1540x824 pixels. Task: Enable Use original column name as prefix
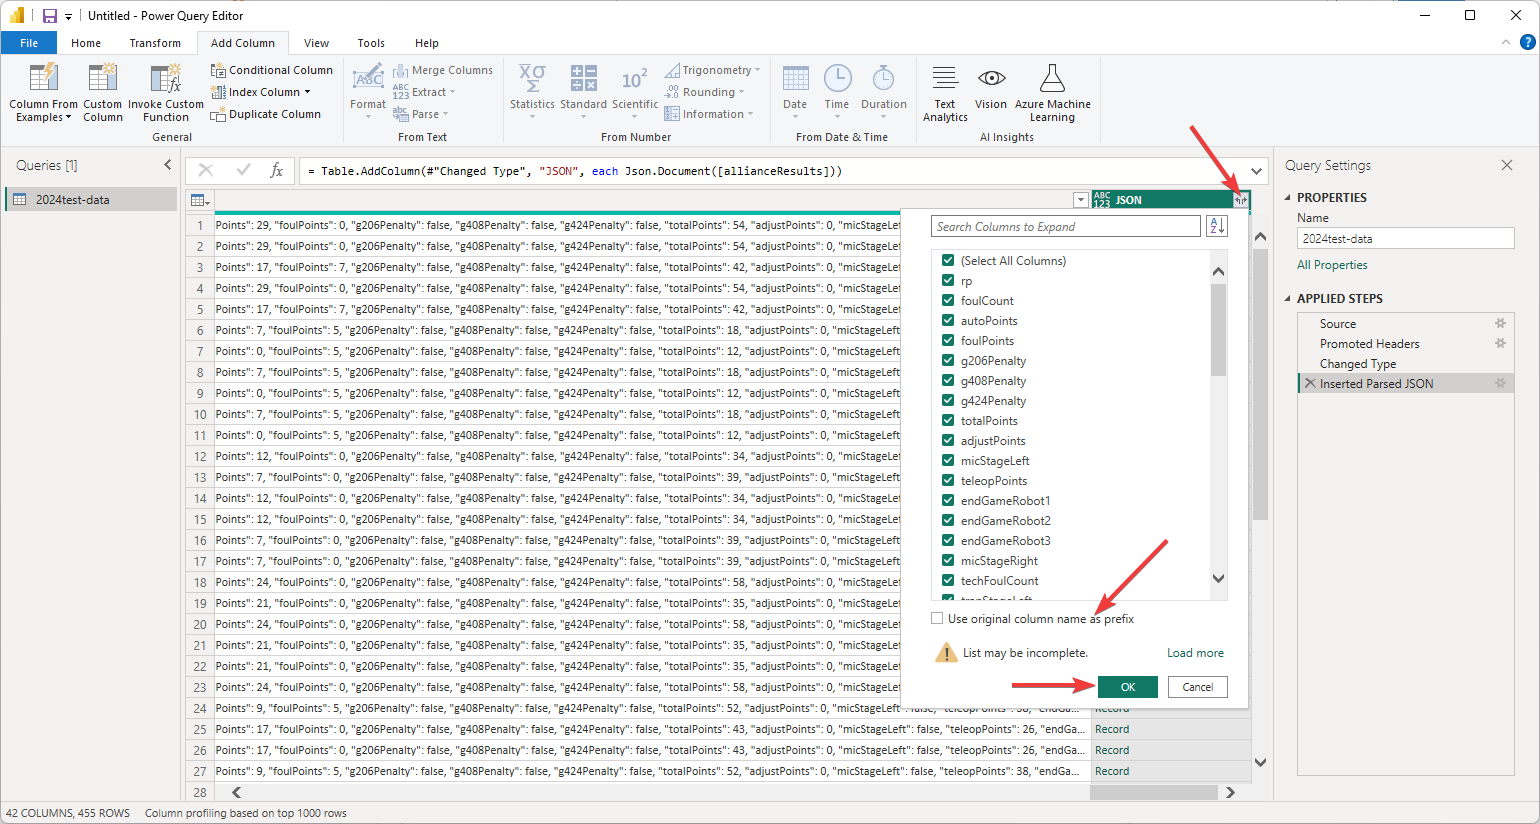[x=937, y=619]
